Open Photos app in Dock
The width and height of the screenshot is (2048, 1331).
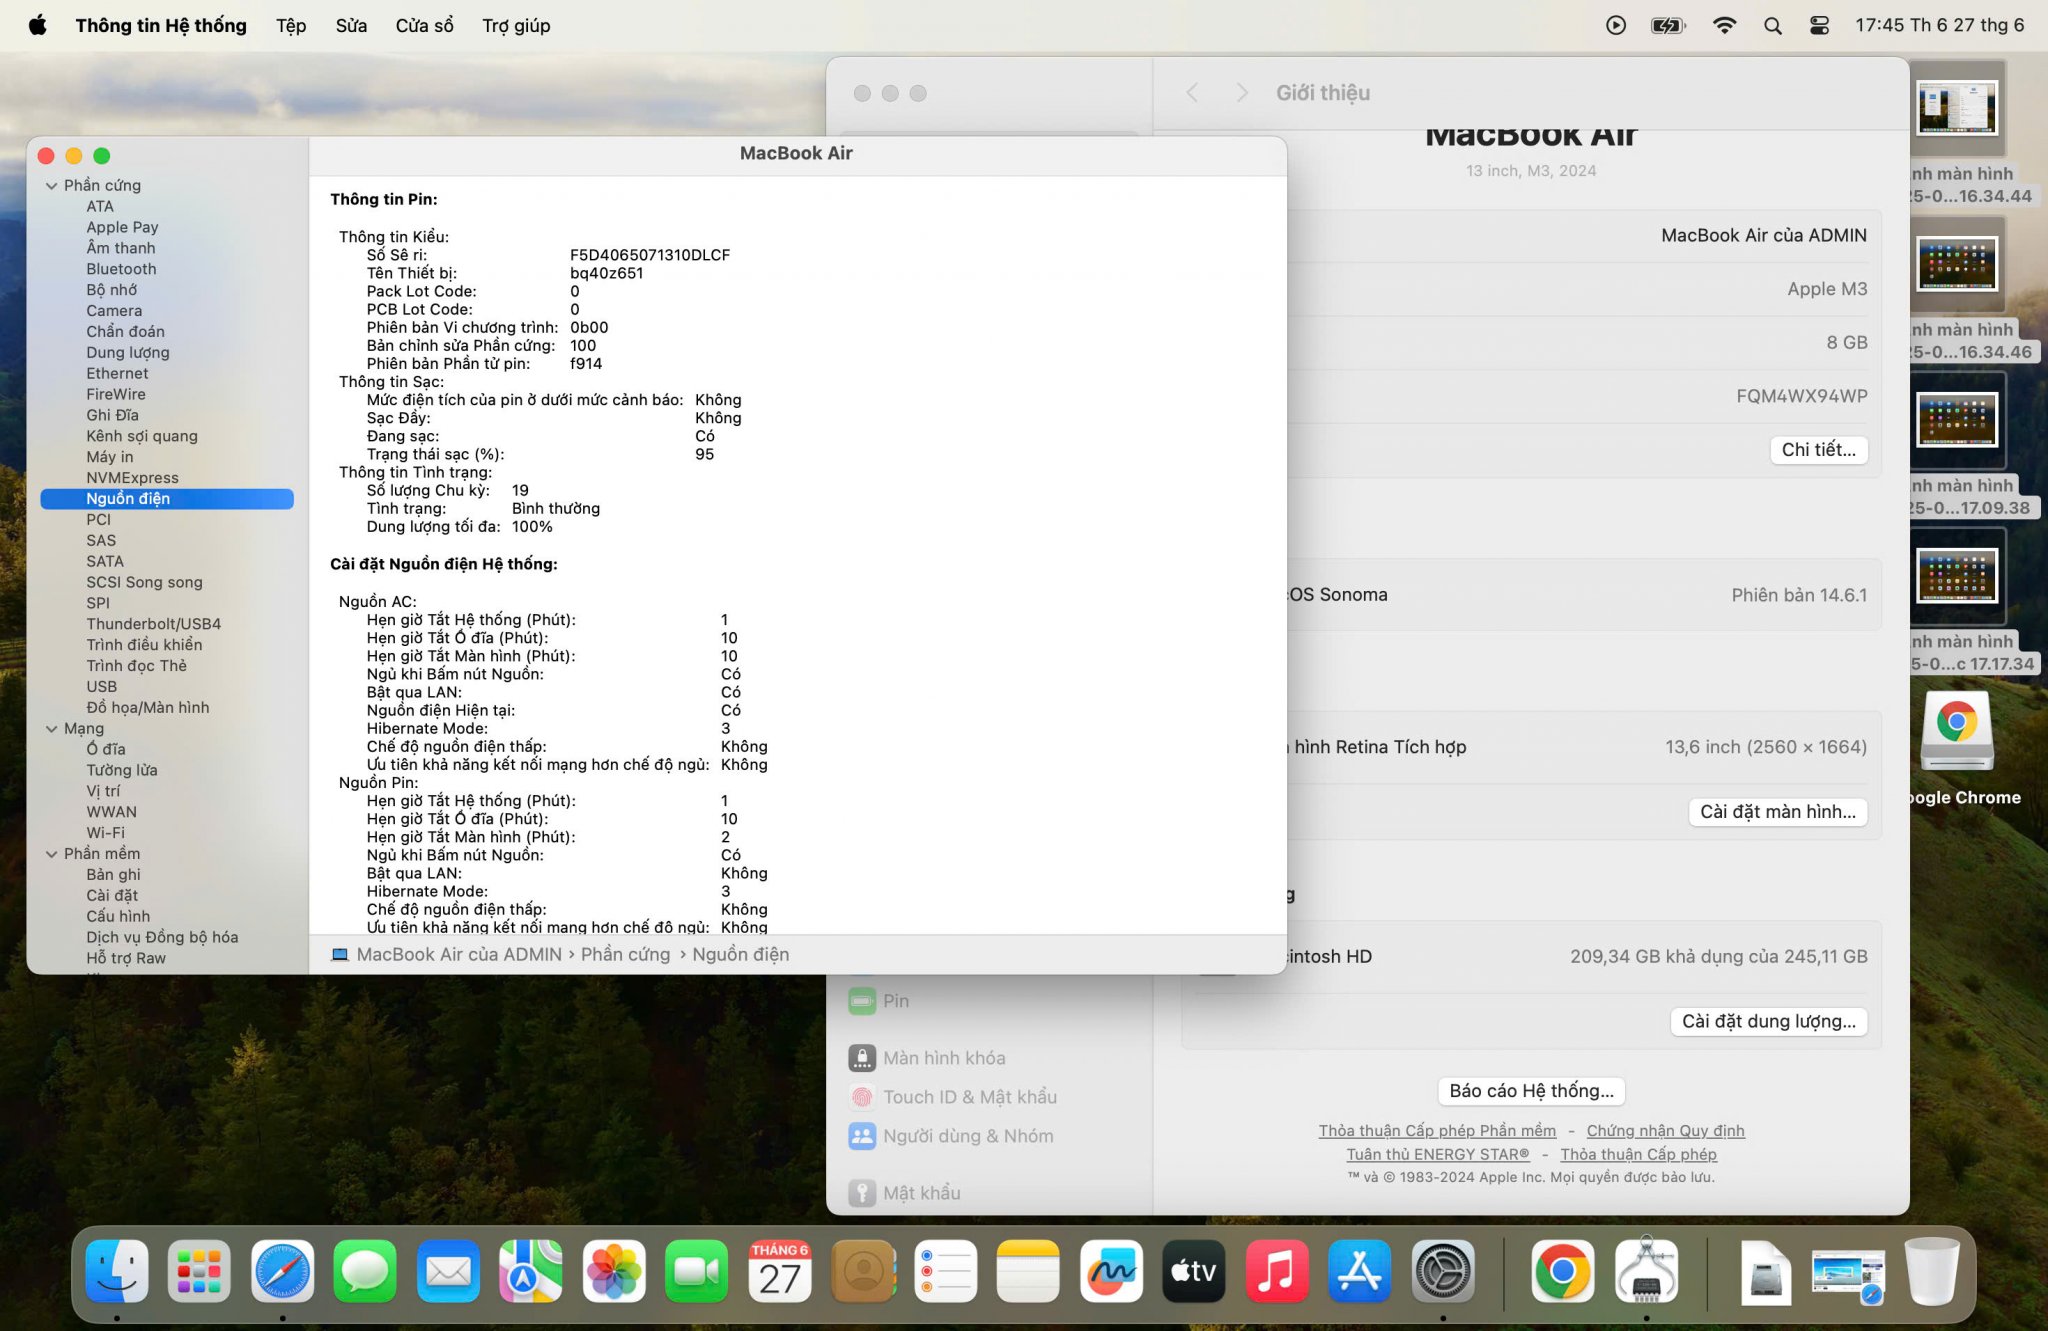[x=614, y=1271]
